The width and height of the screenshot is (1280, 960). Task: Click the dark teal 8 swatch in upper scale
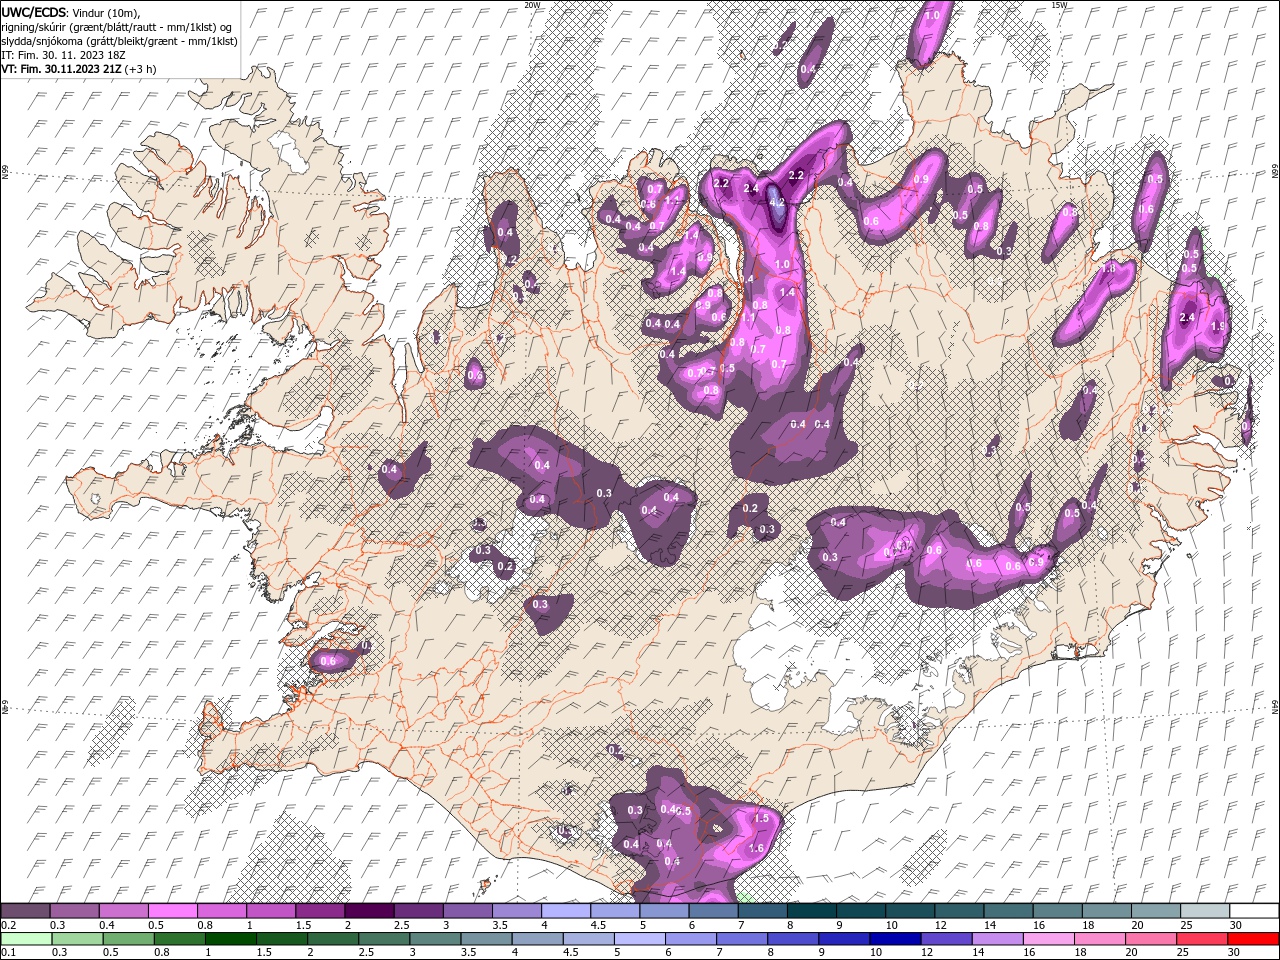811,911
